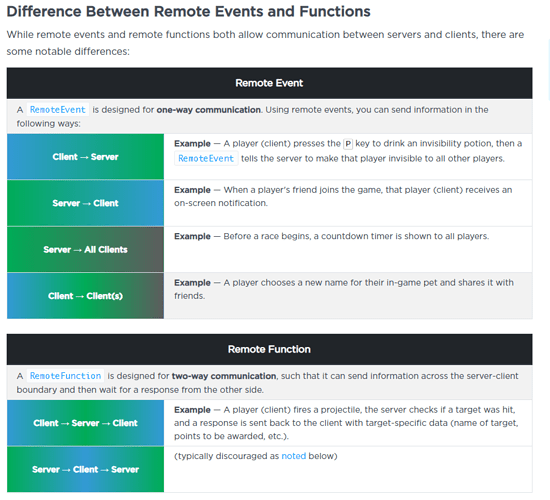
Task: Click the P key badge
Action: click(x=348, y=144)
